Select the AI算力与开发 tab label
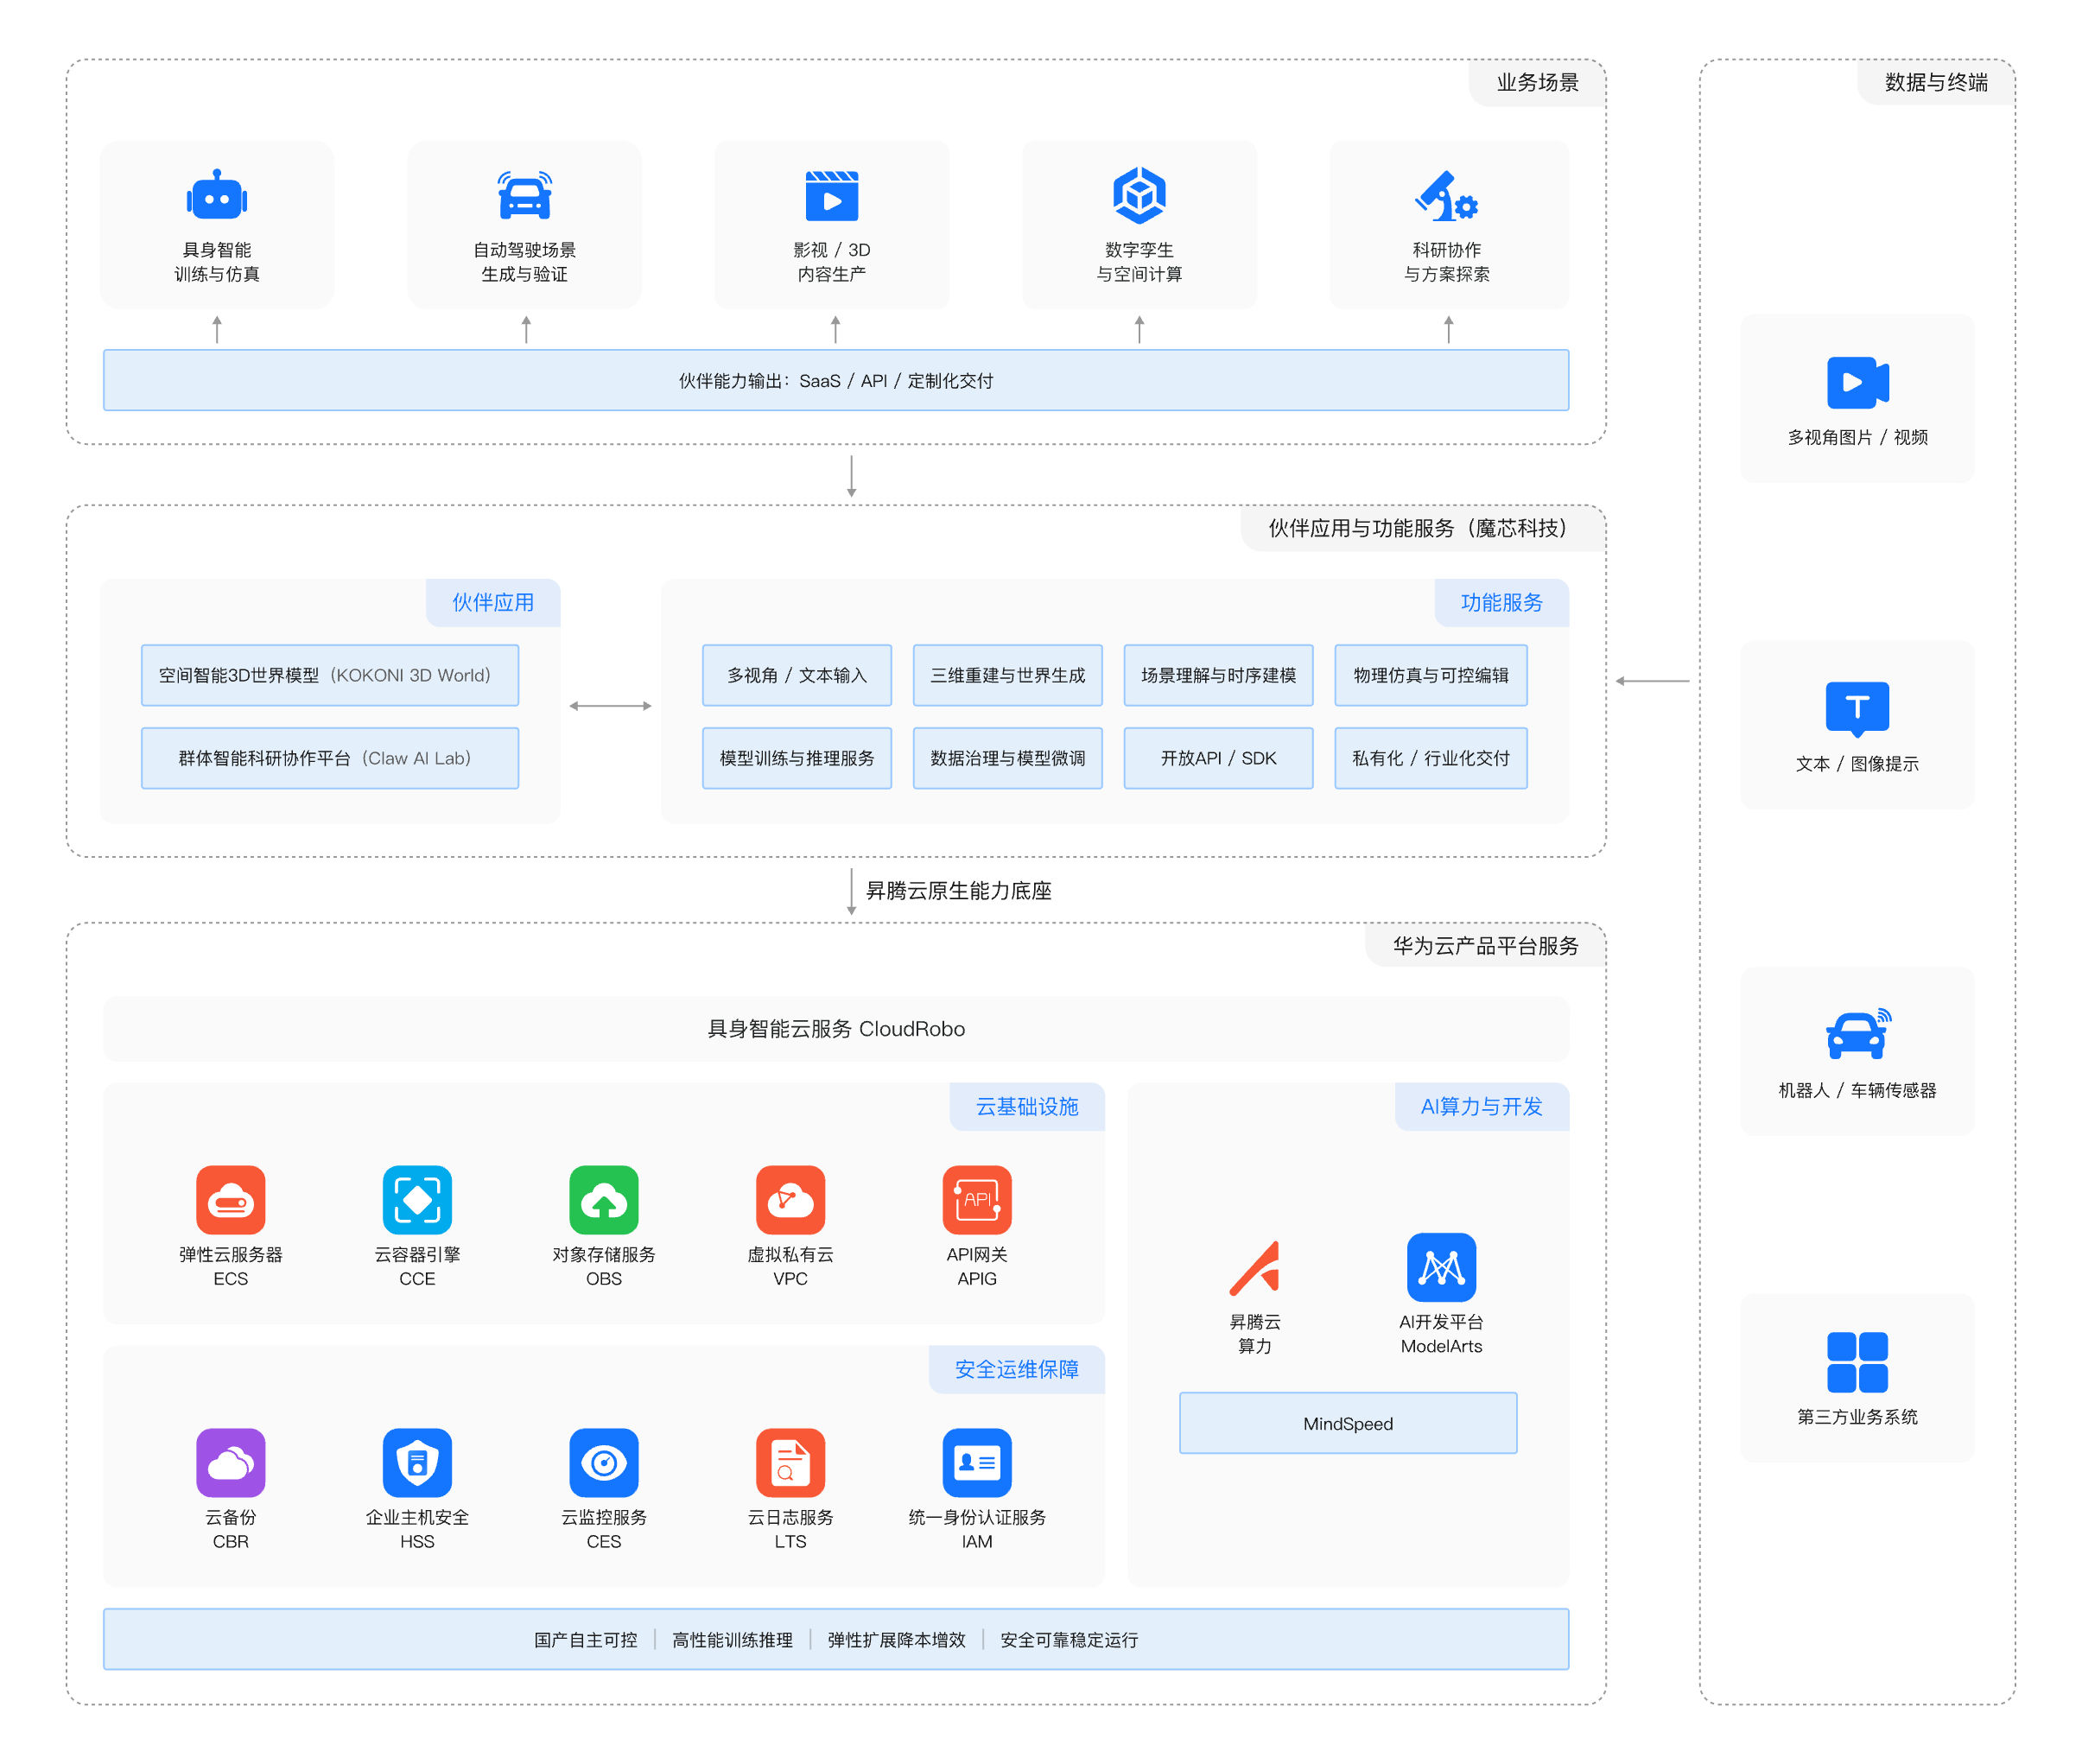2082x1764 pixels. click(x=1481, y=1106)
